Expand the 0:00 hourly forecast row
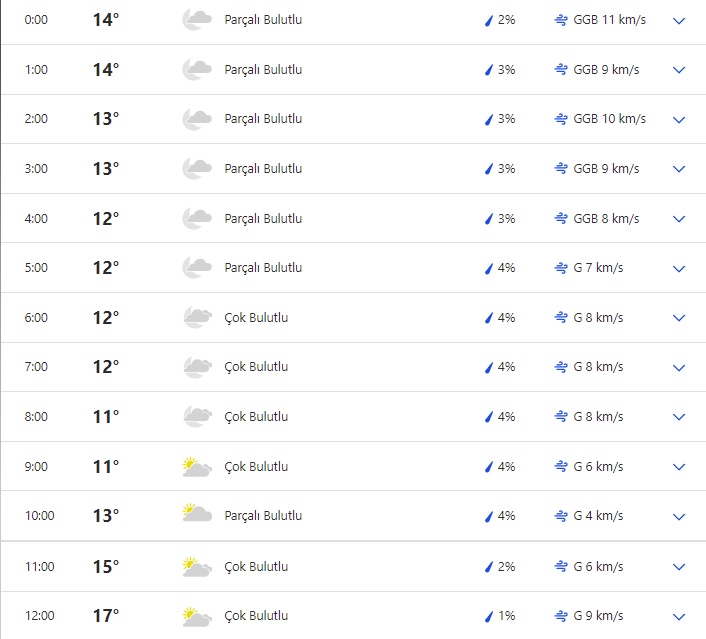 click(679, 20)
